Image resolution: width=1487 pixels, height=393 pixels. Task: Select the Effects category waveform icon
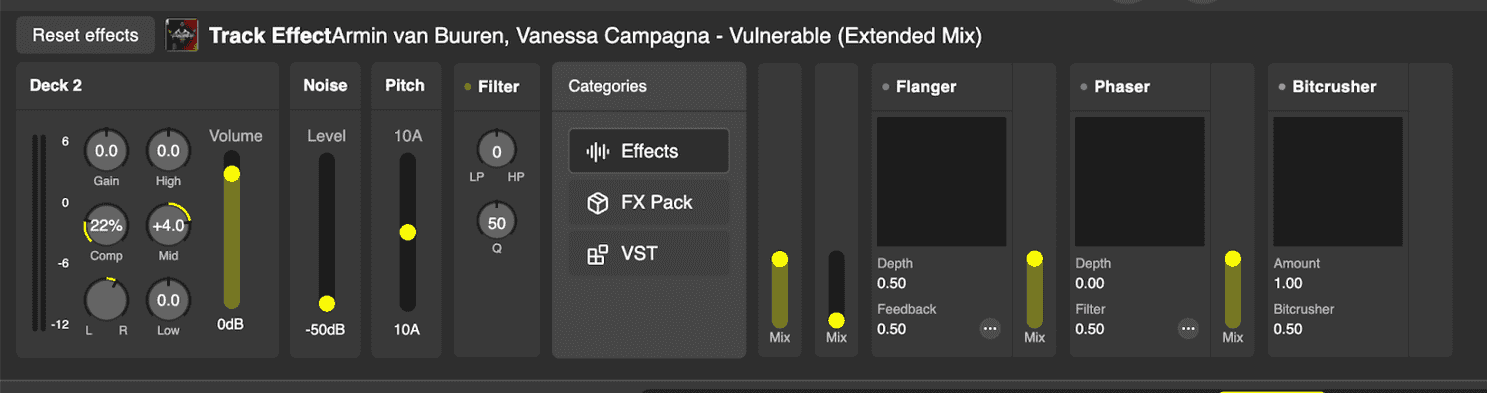[x=597, y=151]
